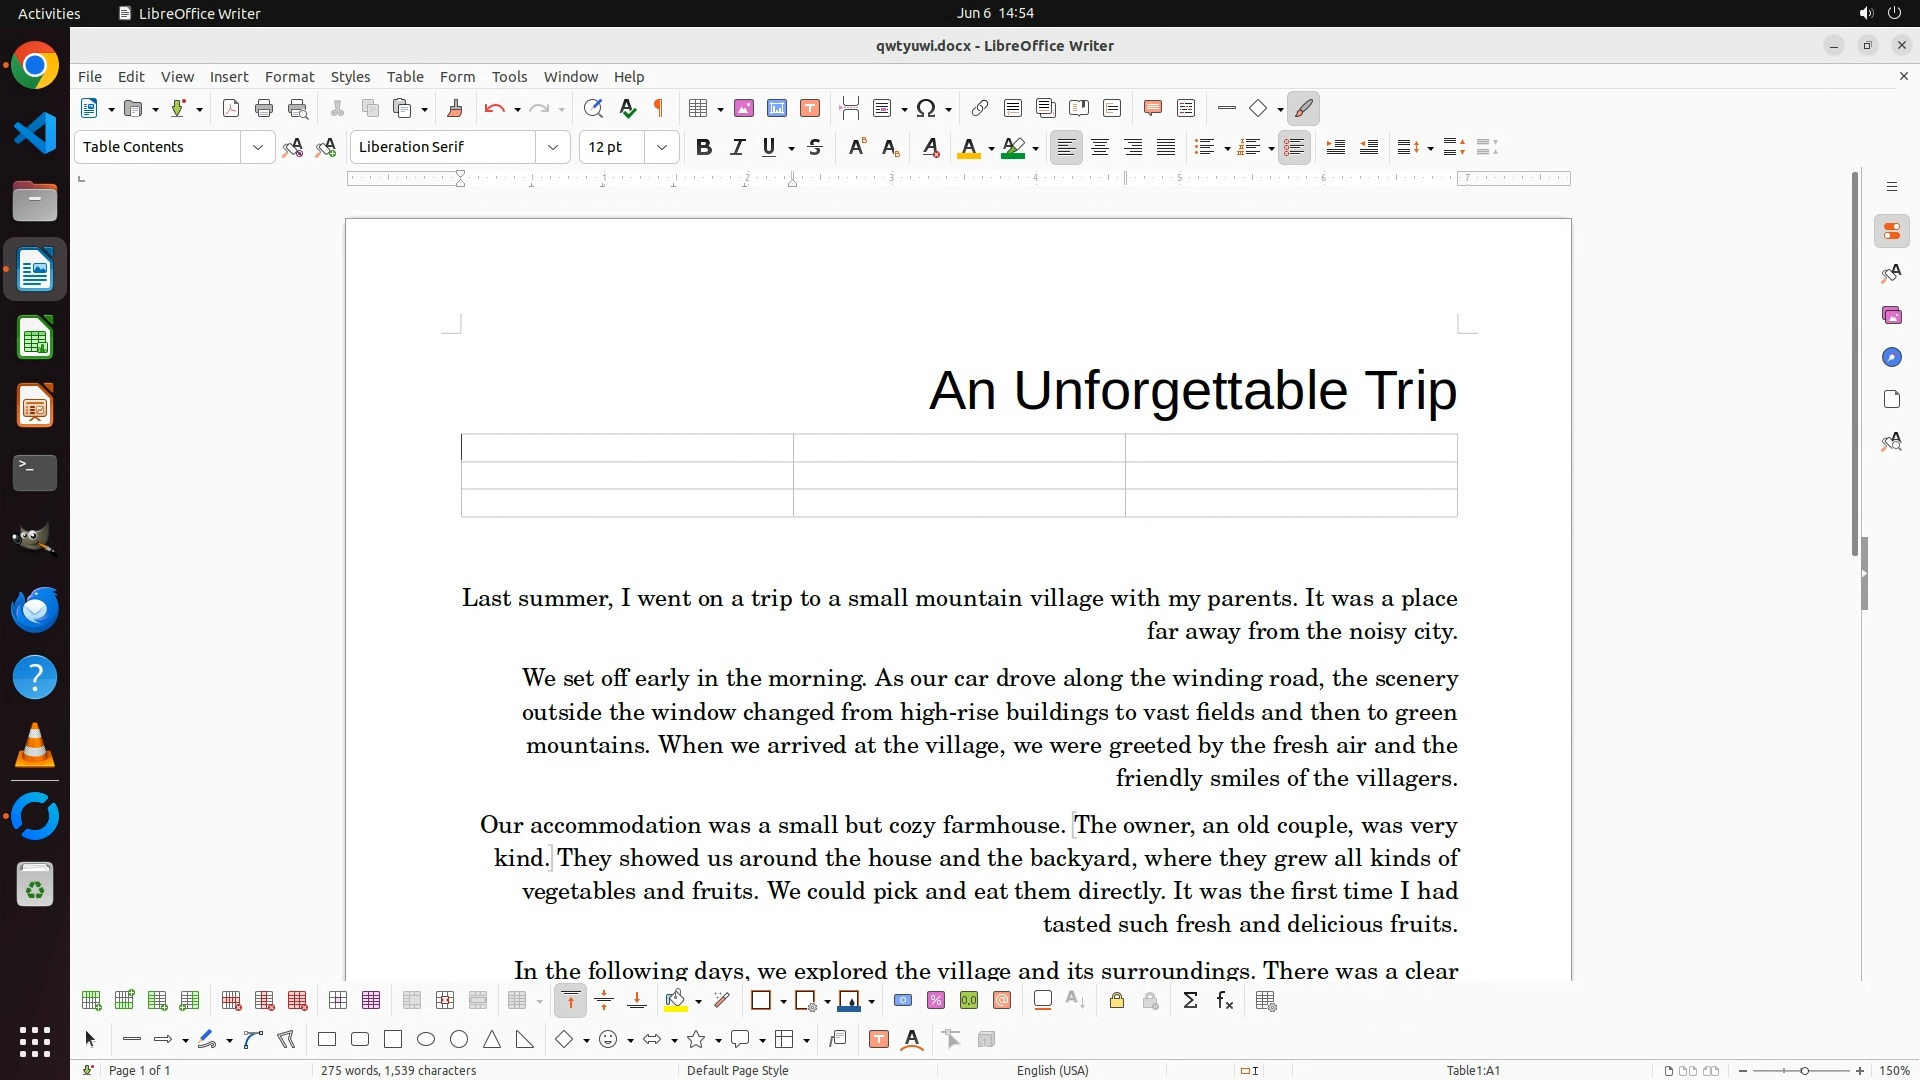This screenshot has height=1080, width=1920.
Task: Click the Export as PDF icon
Action: [231, 108]
